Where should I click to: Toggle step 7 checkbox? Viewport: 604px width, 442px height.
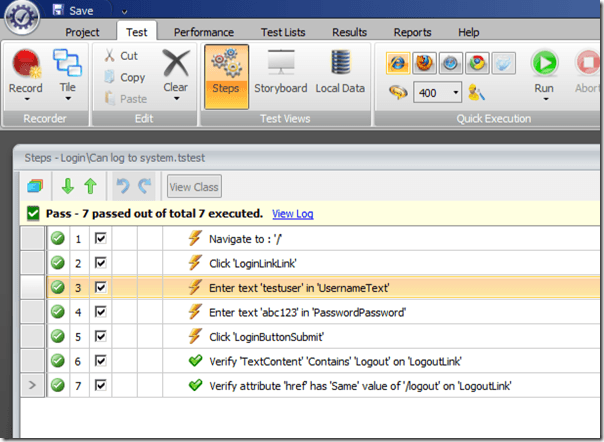101,384
